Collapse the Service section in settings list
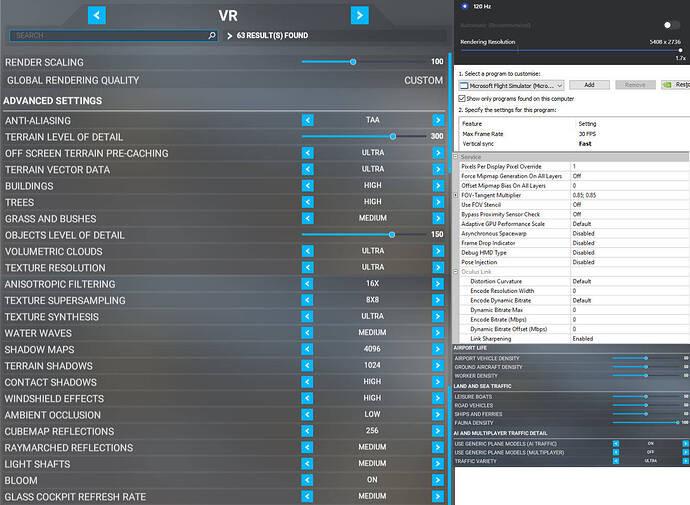Viewport: 690px width, 505px height. click(456, 157)
